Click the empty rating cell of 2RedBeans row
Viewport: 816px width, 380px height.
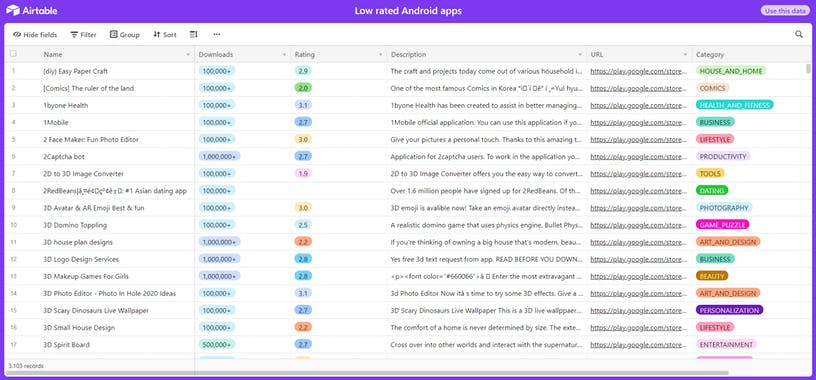point(339,191)
